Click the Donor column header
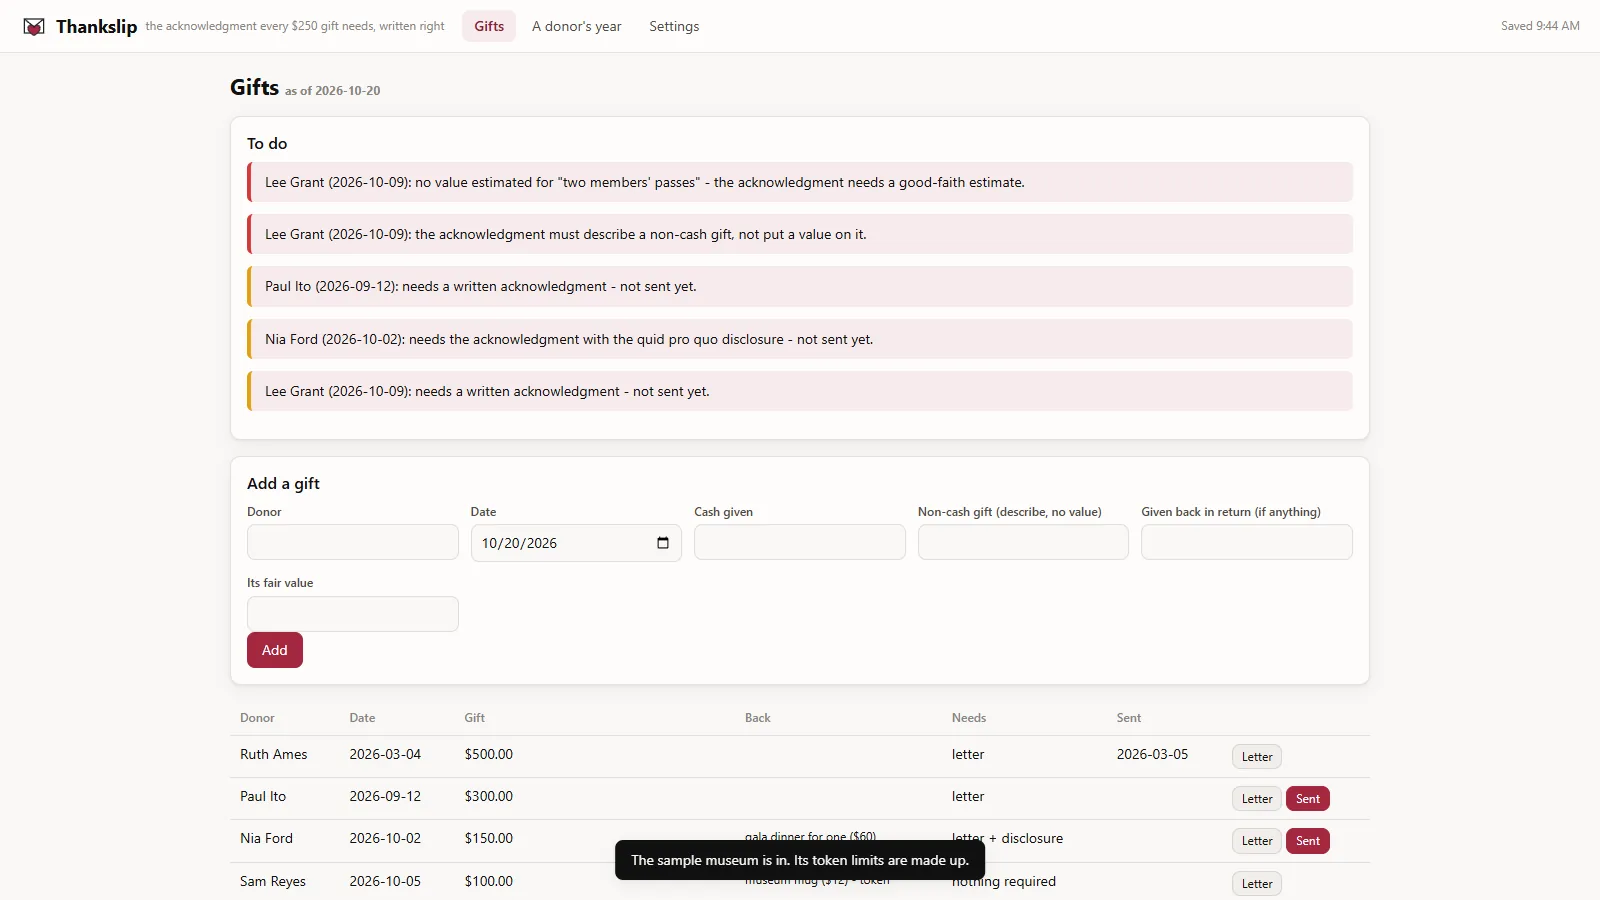Image resolution: width=1600 pixels, height=900 pixels. (x=257, y=718)
